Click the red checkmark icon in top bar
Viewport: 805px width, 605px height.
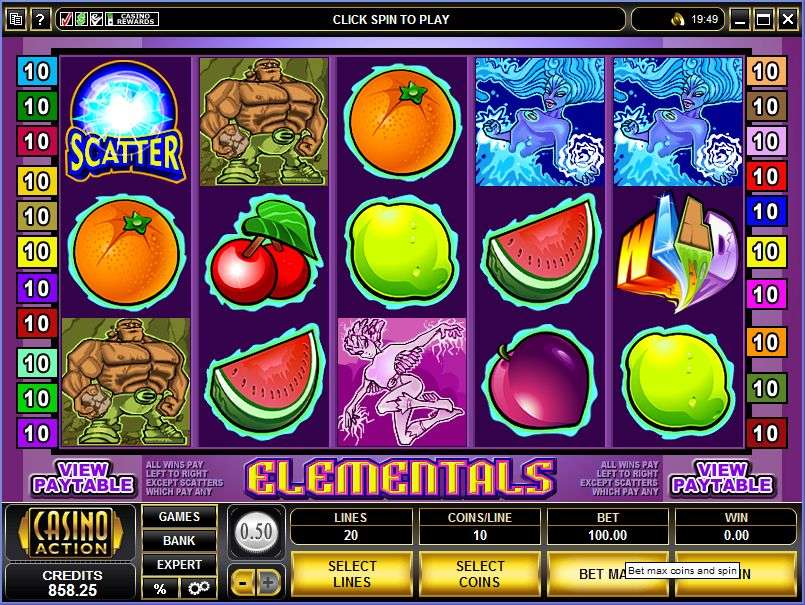[x=66, y=20]
